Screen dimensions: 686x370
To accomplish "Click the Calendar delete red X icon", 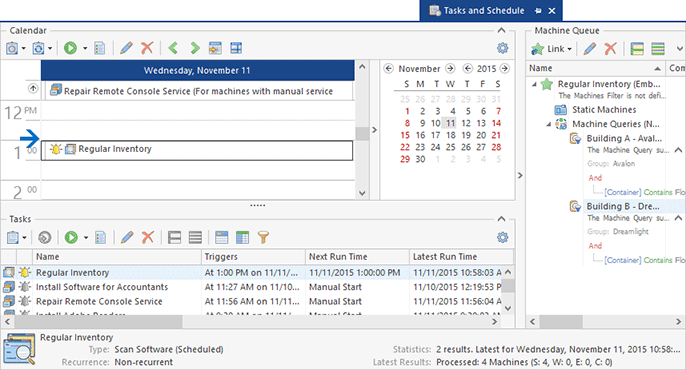I will [x=147, y=48].
